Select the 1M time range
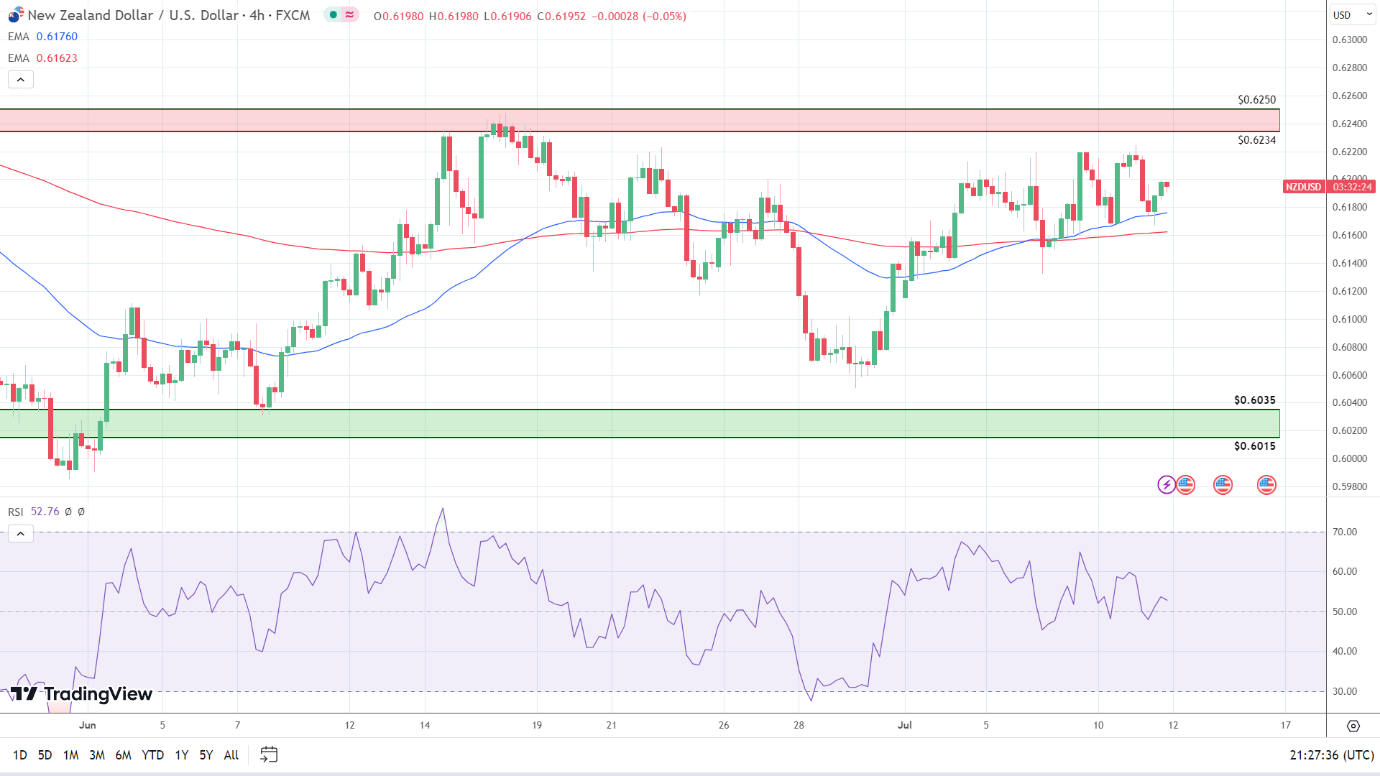The image size is (1380, 776). [71, 755]
